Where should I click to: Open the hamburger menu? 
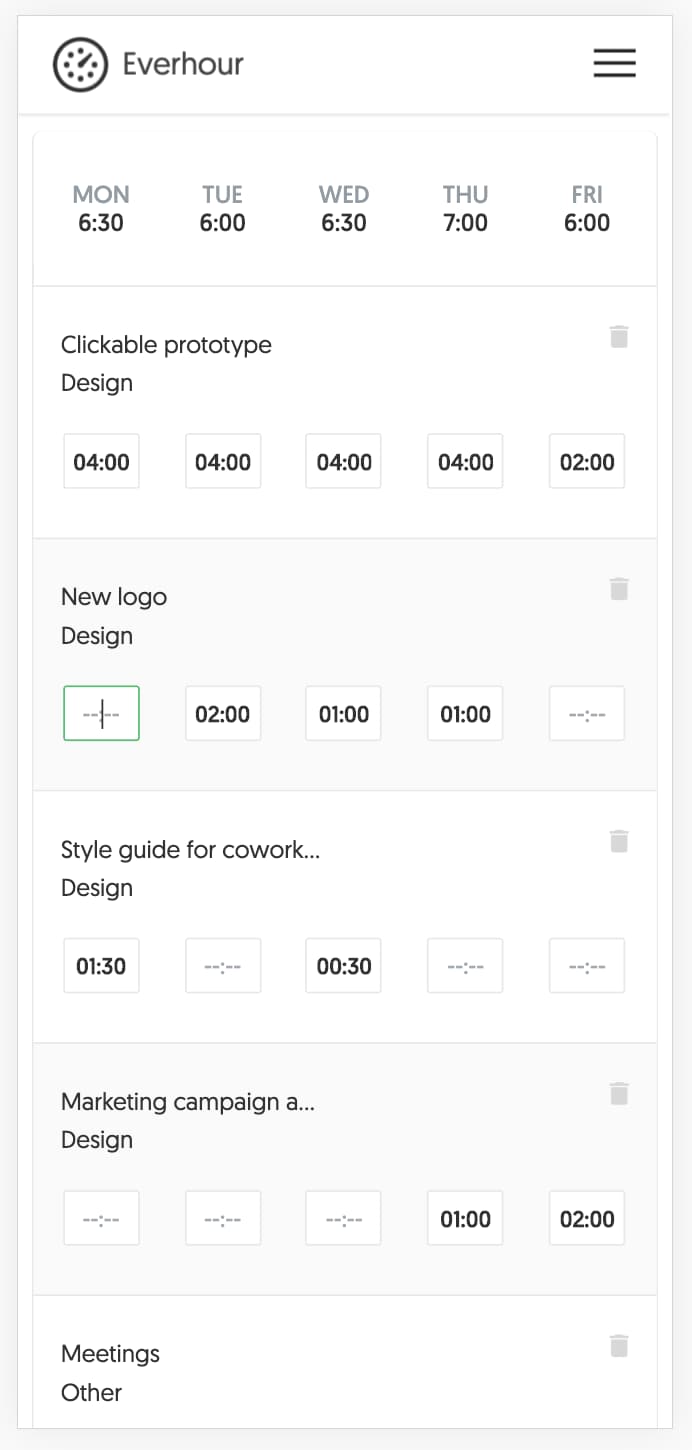pos(614,64)
